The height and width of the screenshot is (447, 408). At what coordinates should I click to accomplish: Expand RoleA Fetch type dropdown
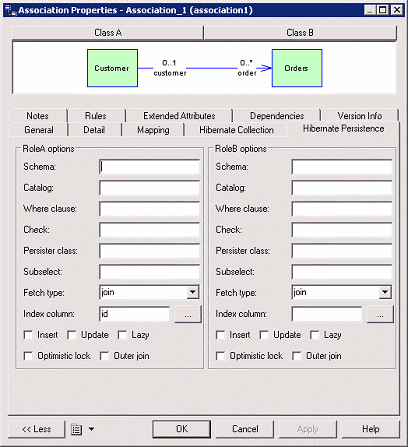[x=192, y=292]
